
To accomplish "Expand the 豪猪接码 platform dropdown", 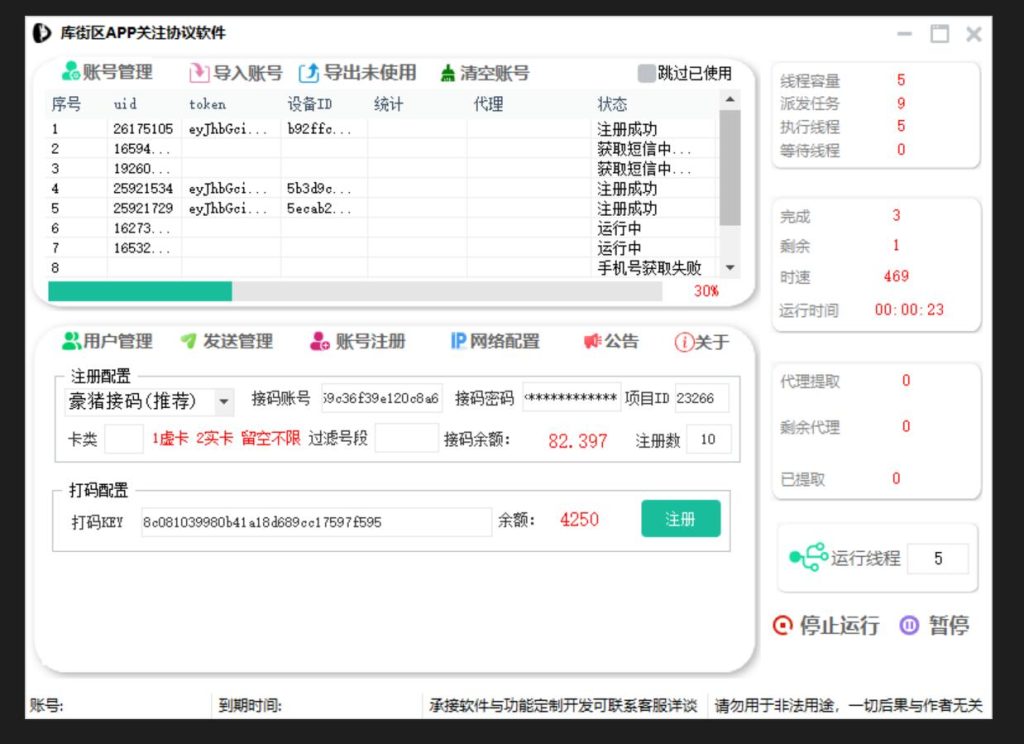I will tap(224, 401).
